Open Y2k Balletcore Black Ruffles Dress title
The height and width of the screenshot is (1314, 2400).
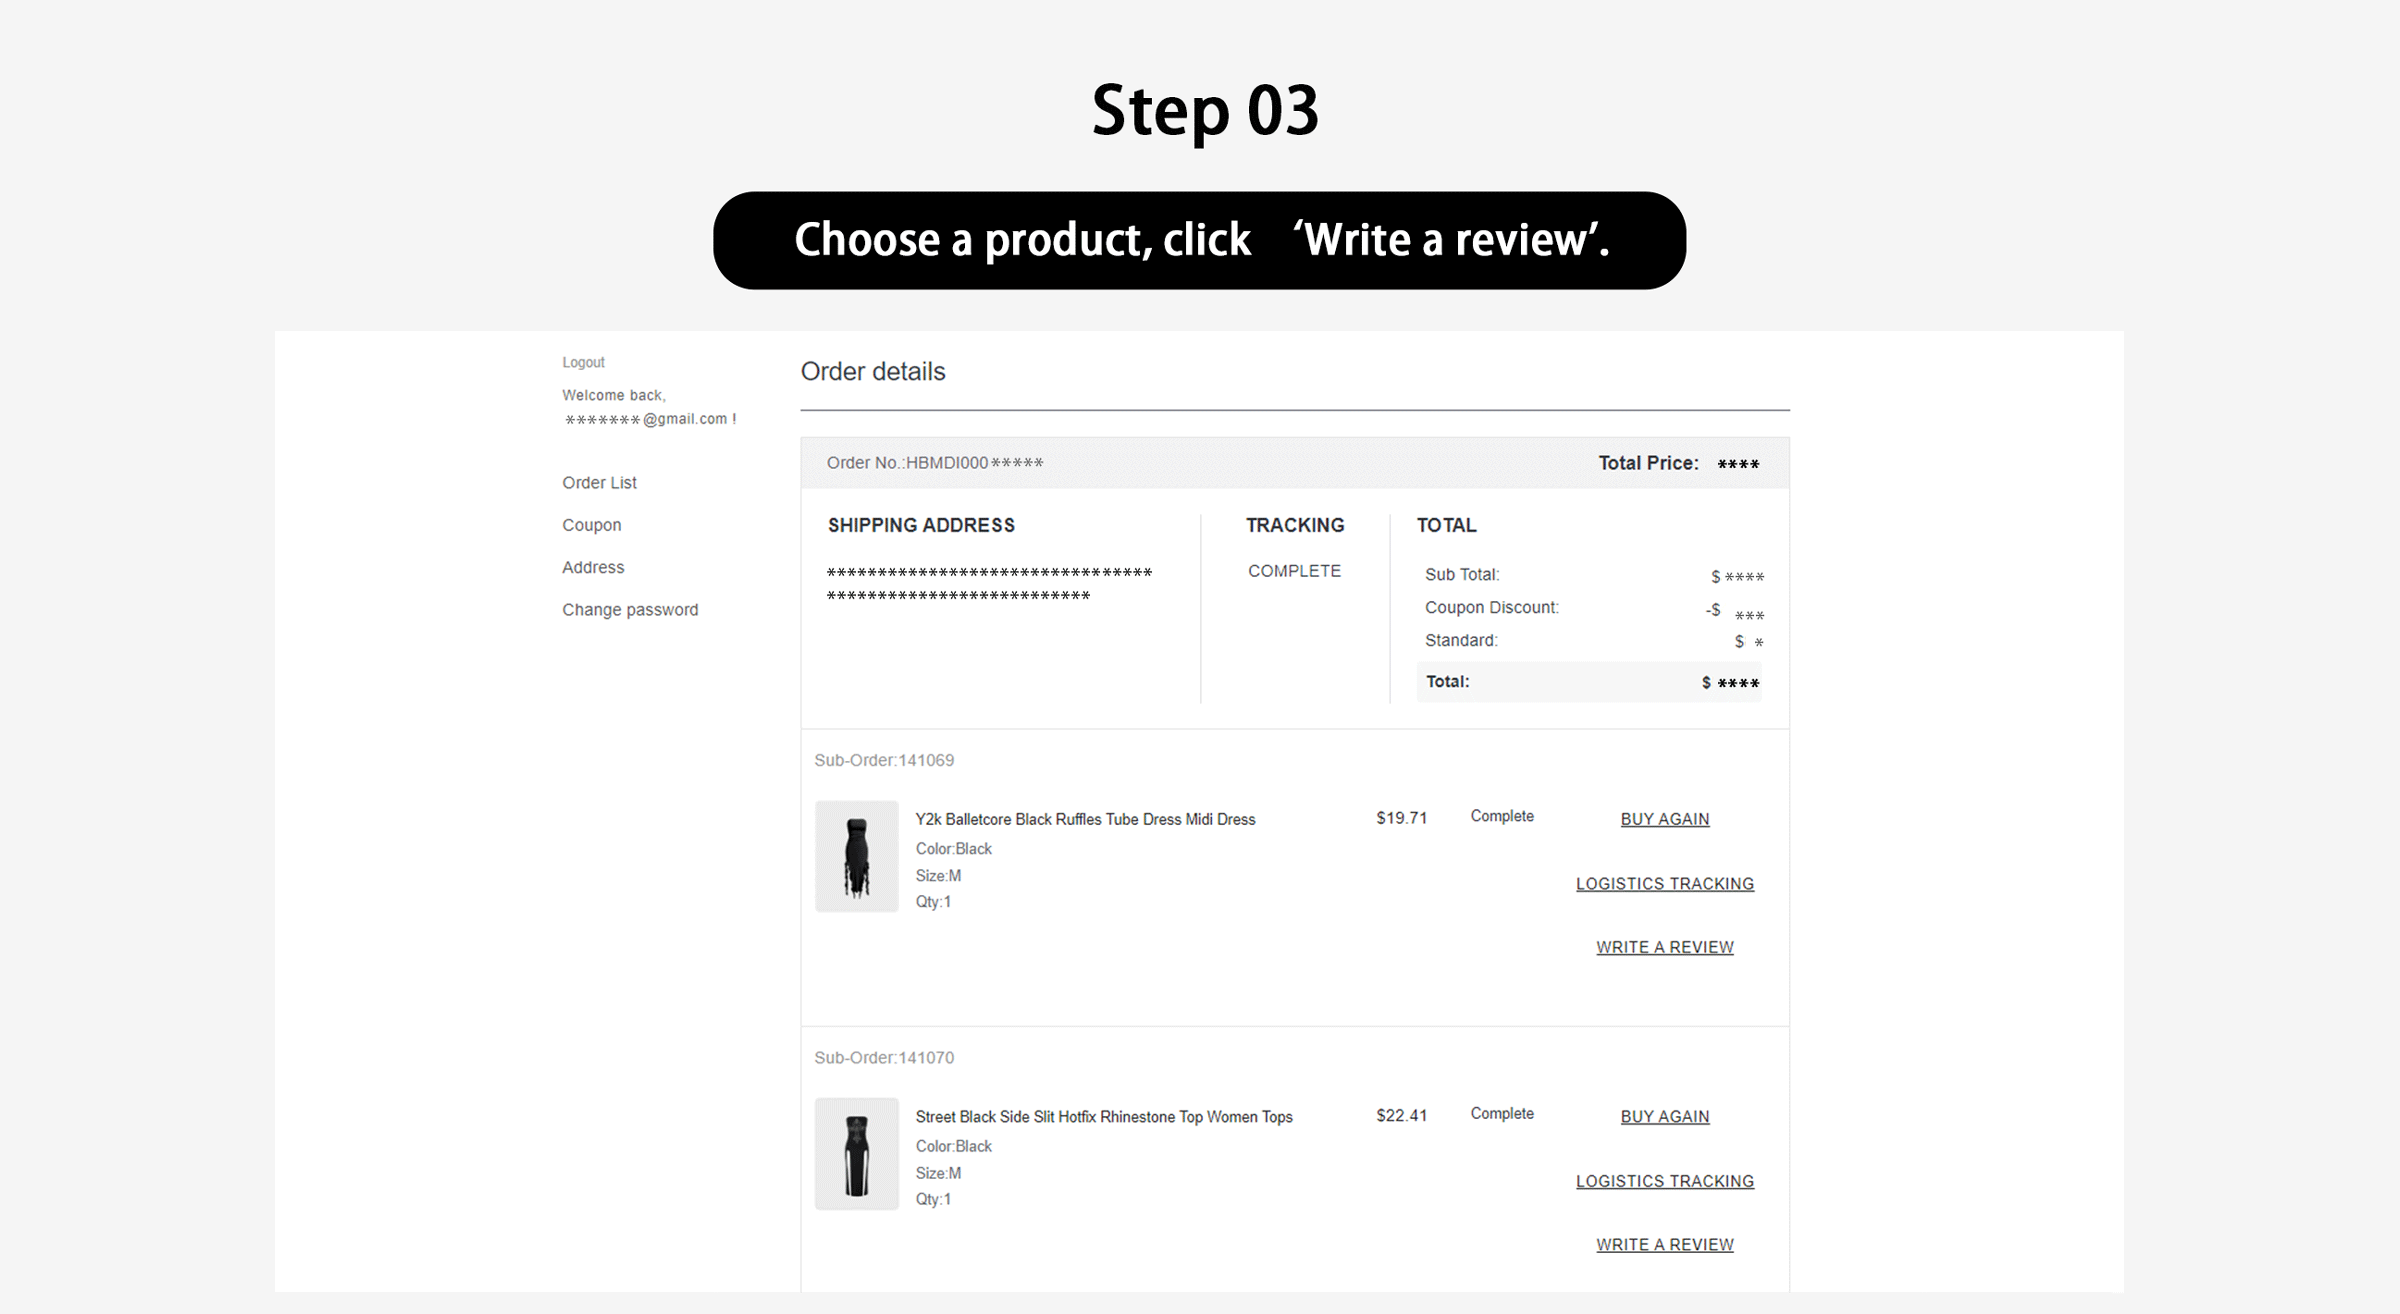[1085, 819]
